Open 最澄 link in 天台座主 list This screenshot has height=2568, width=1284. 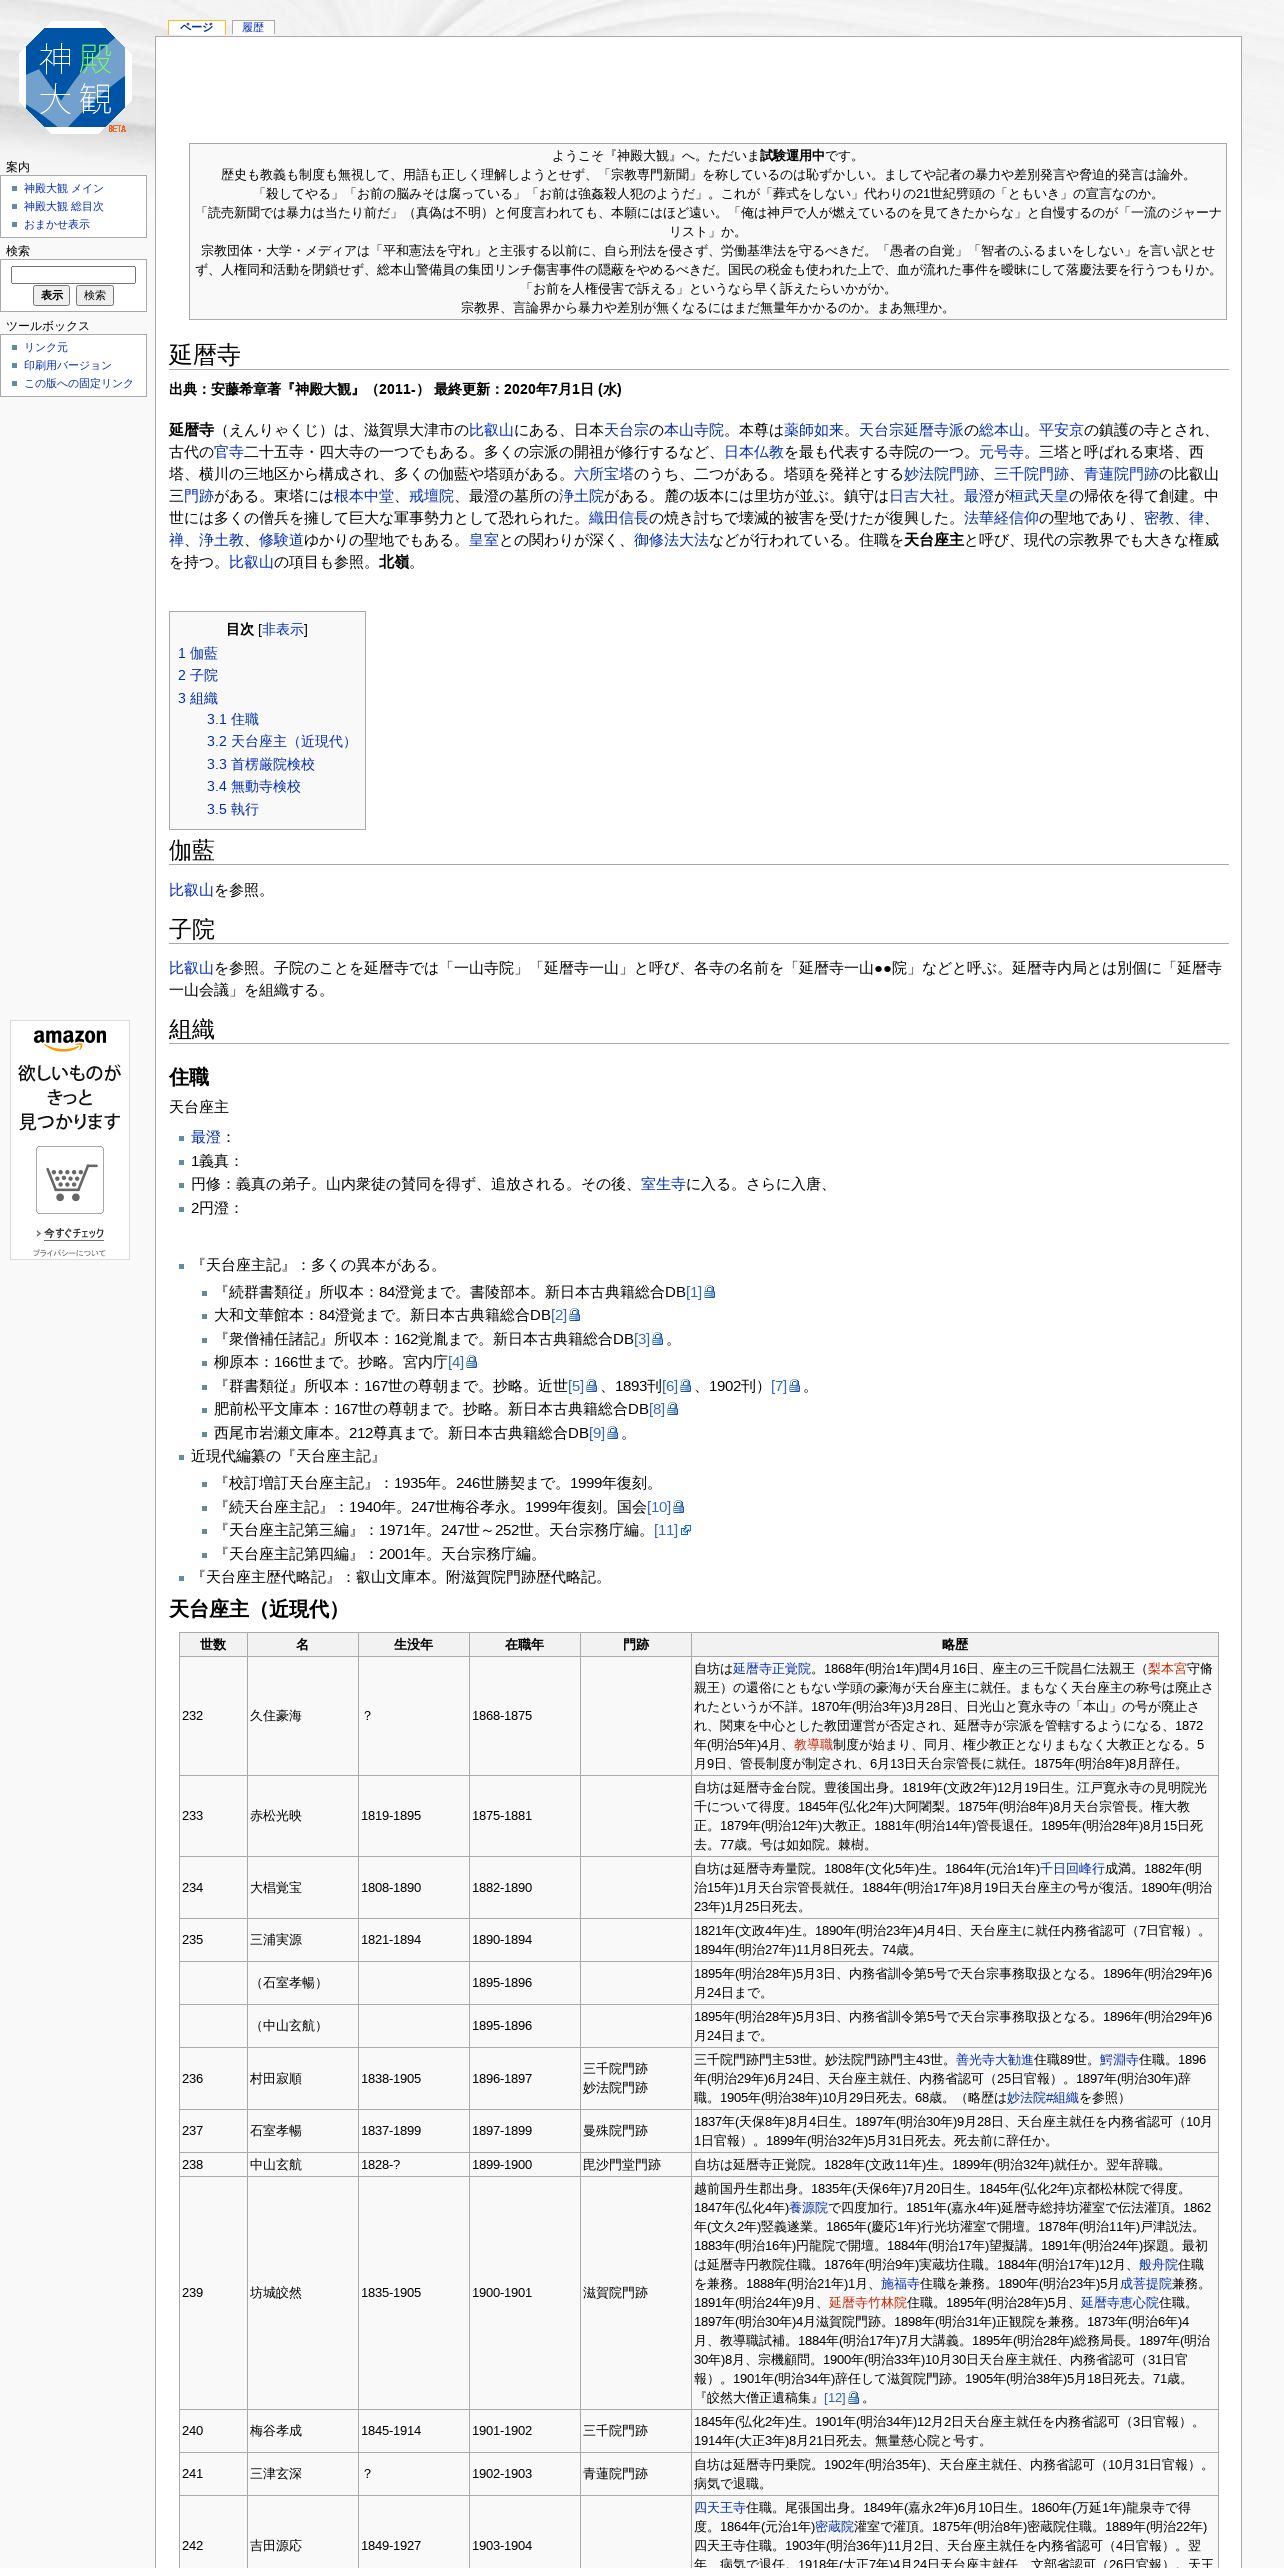[206, 1137]
